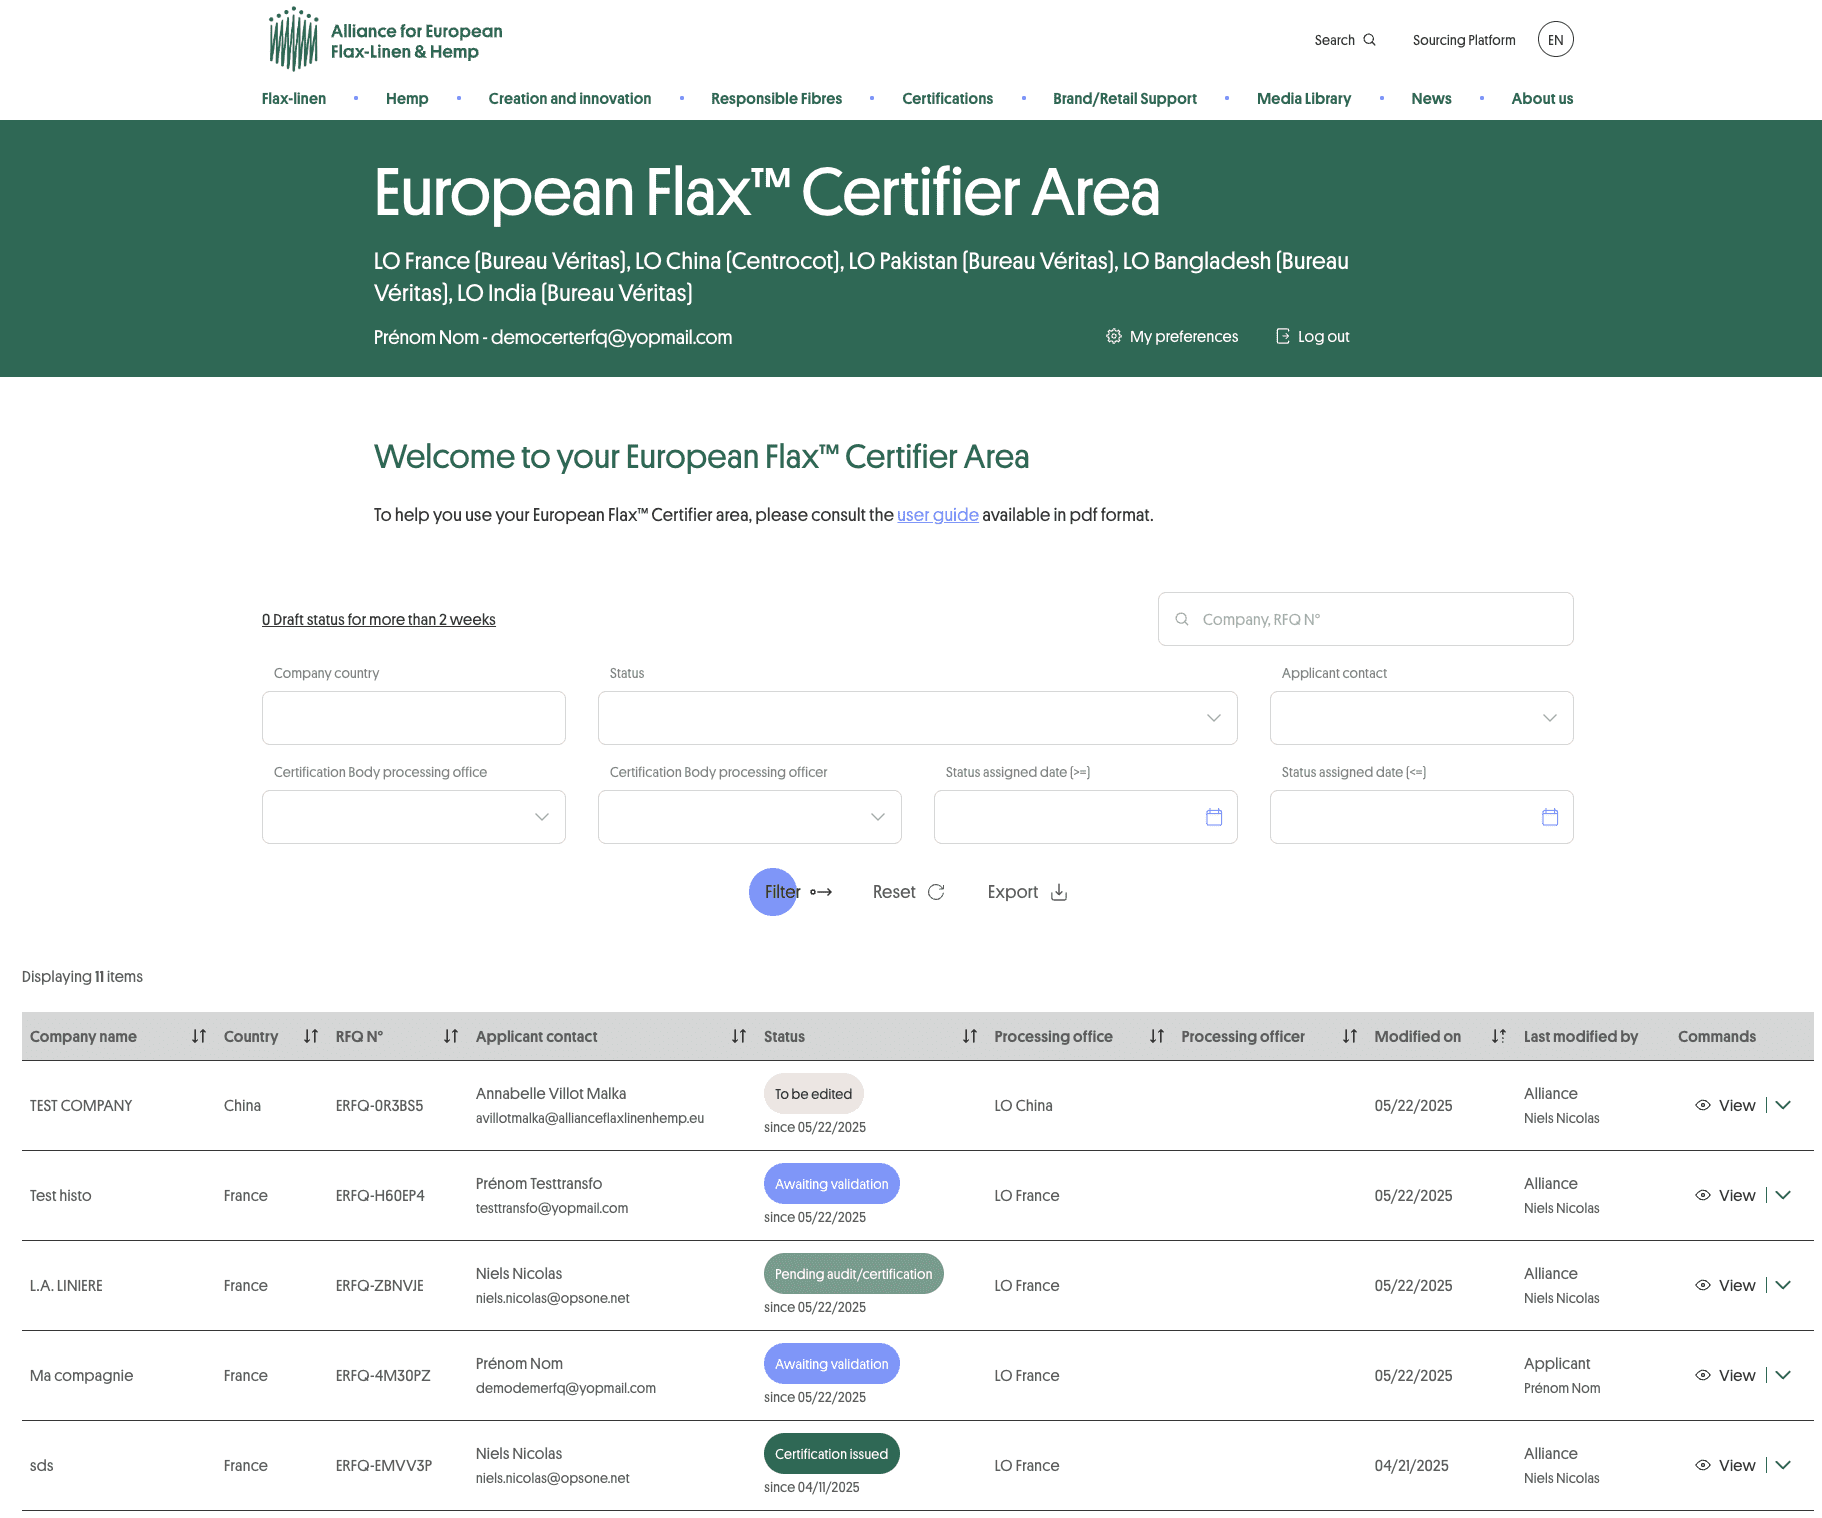The image size is (1822, 1518).
Task: Click the Export download icon
Action: click(x=1059, y=892)
